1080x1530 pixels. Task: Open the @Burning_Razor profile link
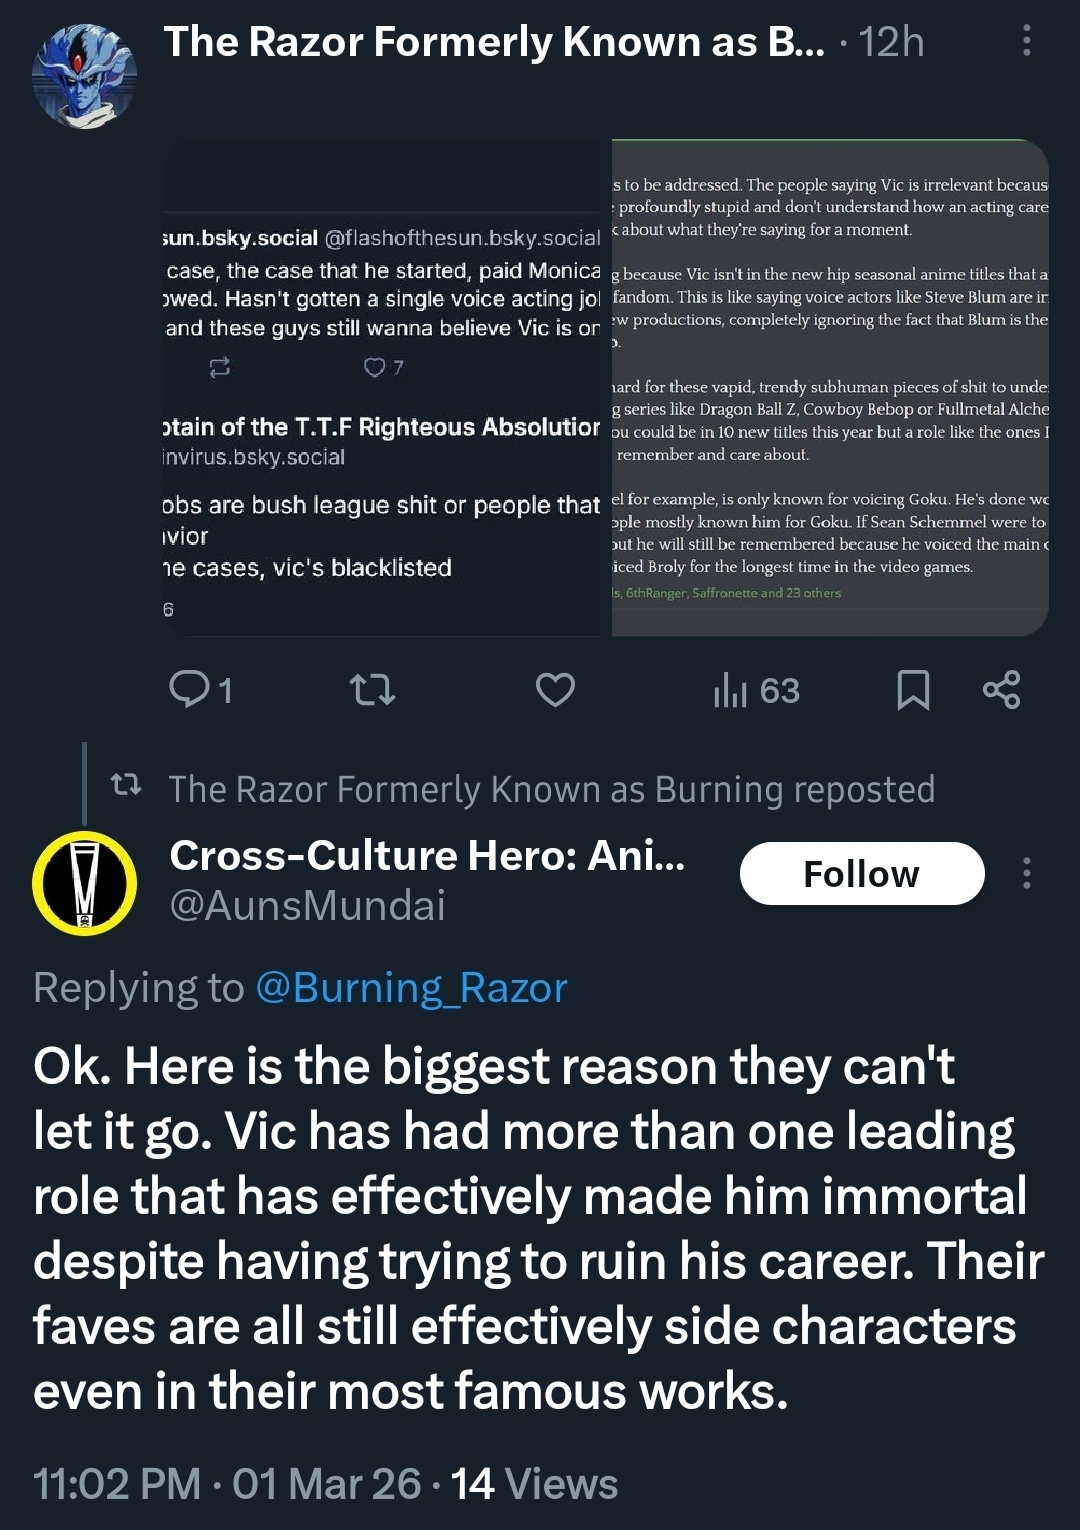pyautogui.click(x=411, y=987)
